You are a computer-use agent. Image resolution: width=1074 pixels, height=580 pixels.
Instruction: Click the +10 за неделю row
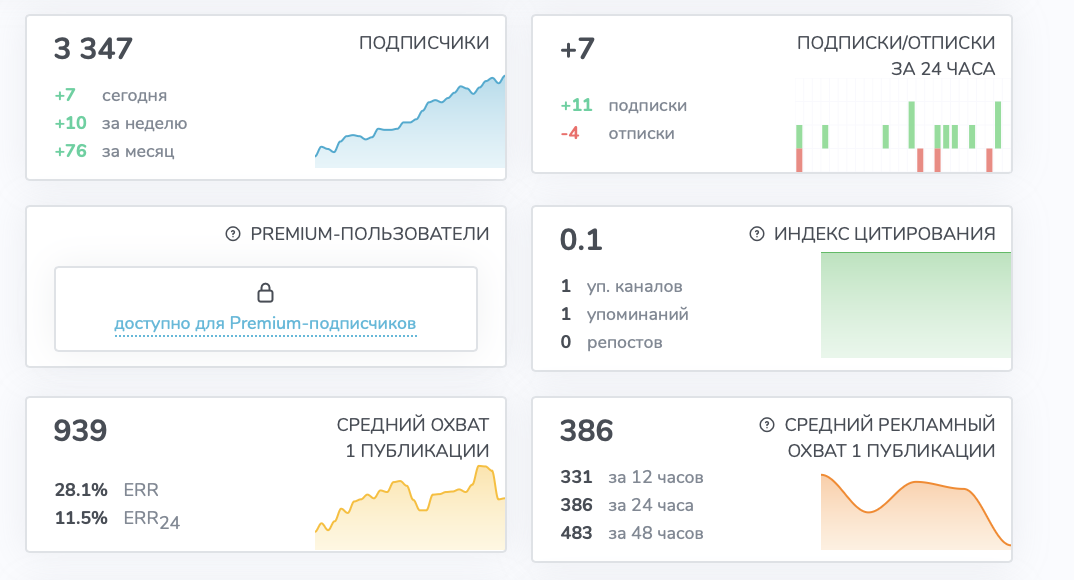(x=121, y=123)
